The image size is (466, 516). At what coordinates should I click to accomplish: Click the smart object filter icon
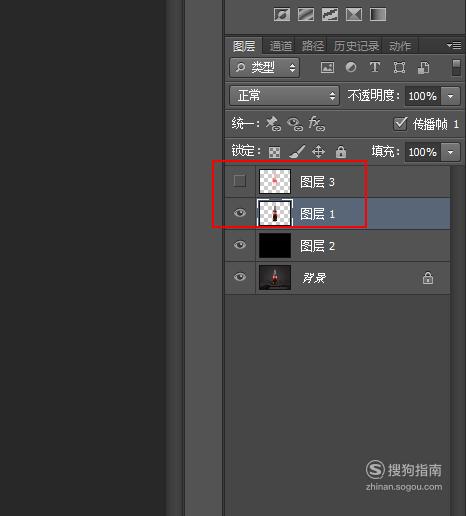[423, 68]
